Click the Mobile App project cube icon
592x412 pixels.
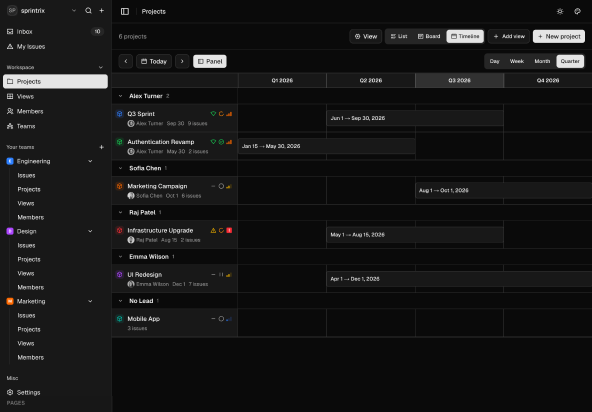(x=120, y=319)
